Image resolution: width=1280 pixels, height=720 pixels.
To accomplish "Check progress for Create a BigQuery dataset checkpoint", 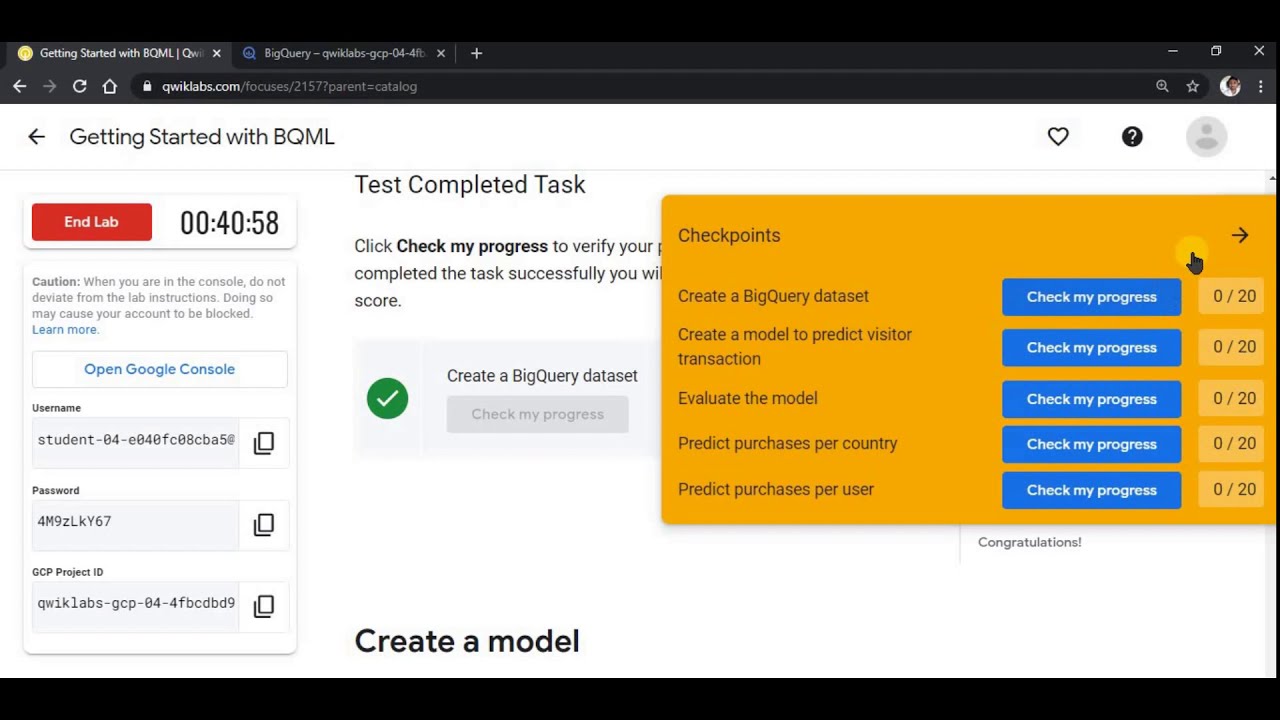I will (x=1092, y=297).
